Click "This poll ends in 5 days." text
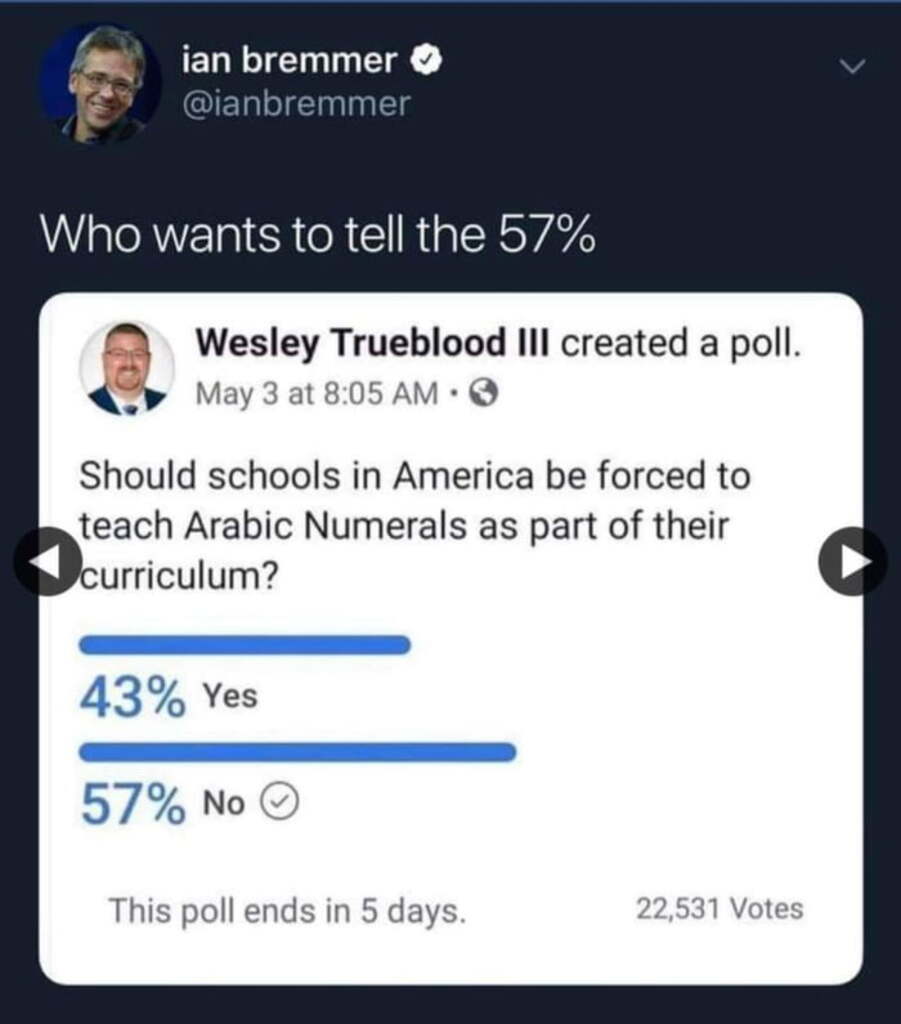Image resolution: width=901 pixels, height=1024 pixels. click(288, 910)
